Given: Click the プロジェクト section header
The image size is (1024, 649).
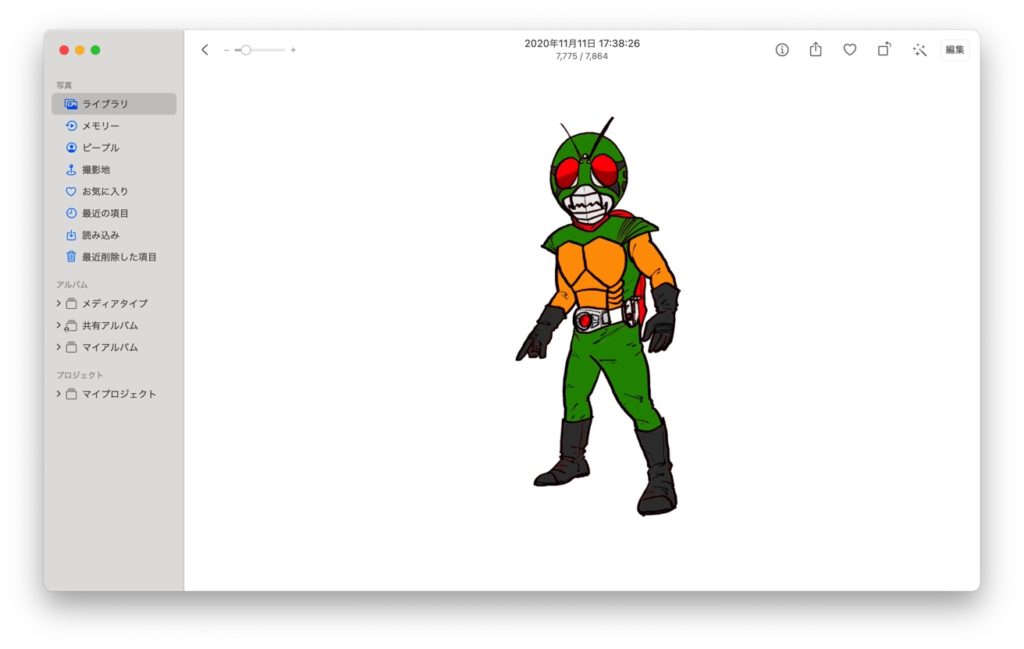Looking at the screenshot, I should (x=80, y=375).
